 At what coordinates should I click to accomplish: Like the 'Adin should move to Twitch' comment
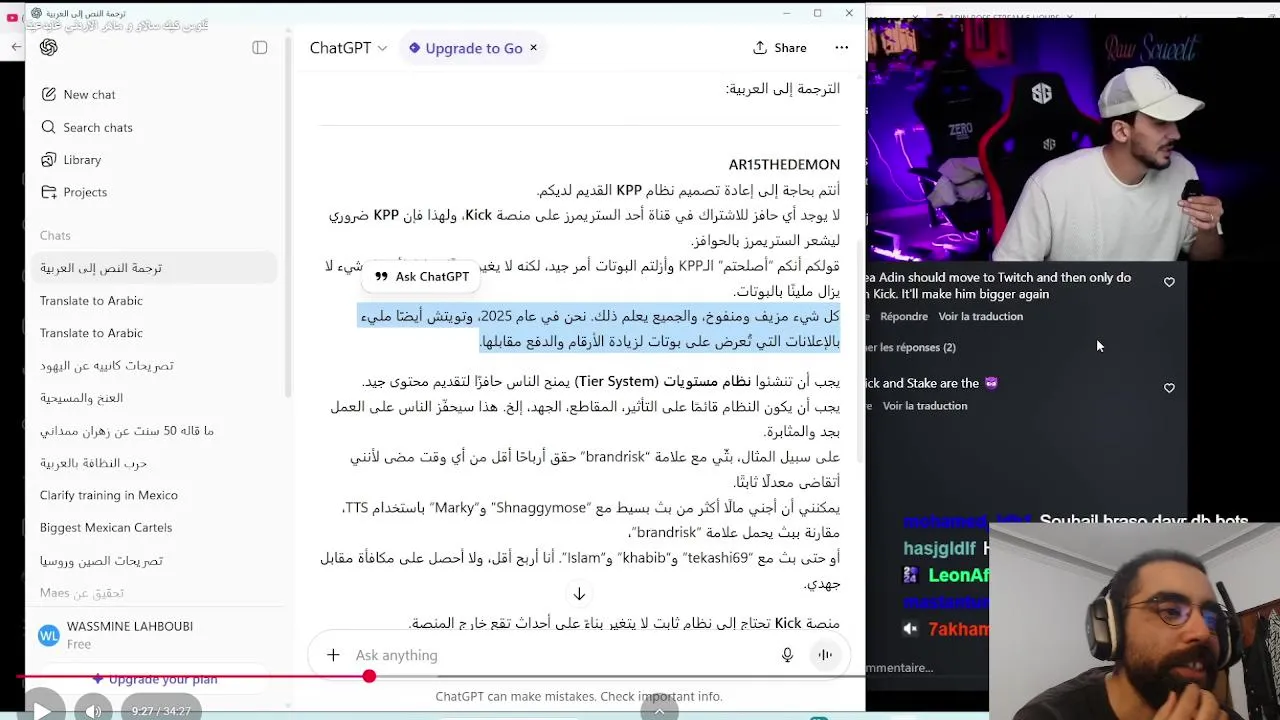pyautogui.click(x=1169, y=282)
